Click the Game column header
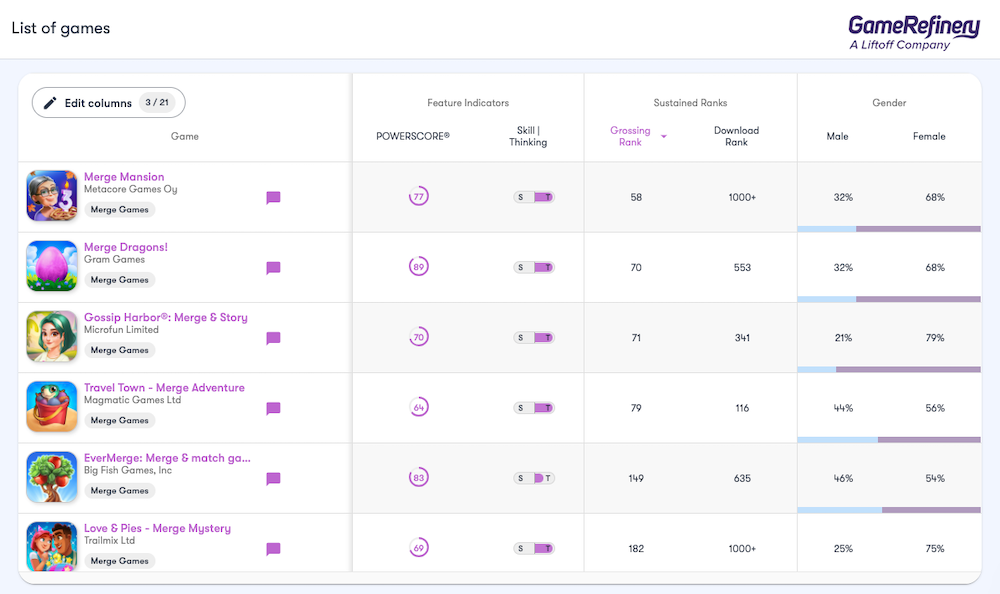1000x594 pixels. click(185, 136)
